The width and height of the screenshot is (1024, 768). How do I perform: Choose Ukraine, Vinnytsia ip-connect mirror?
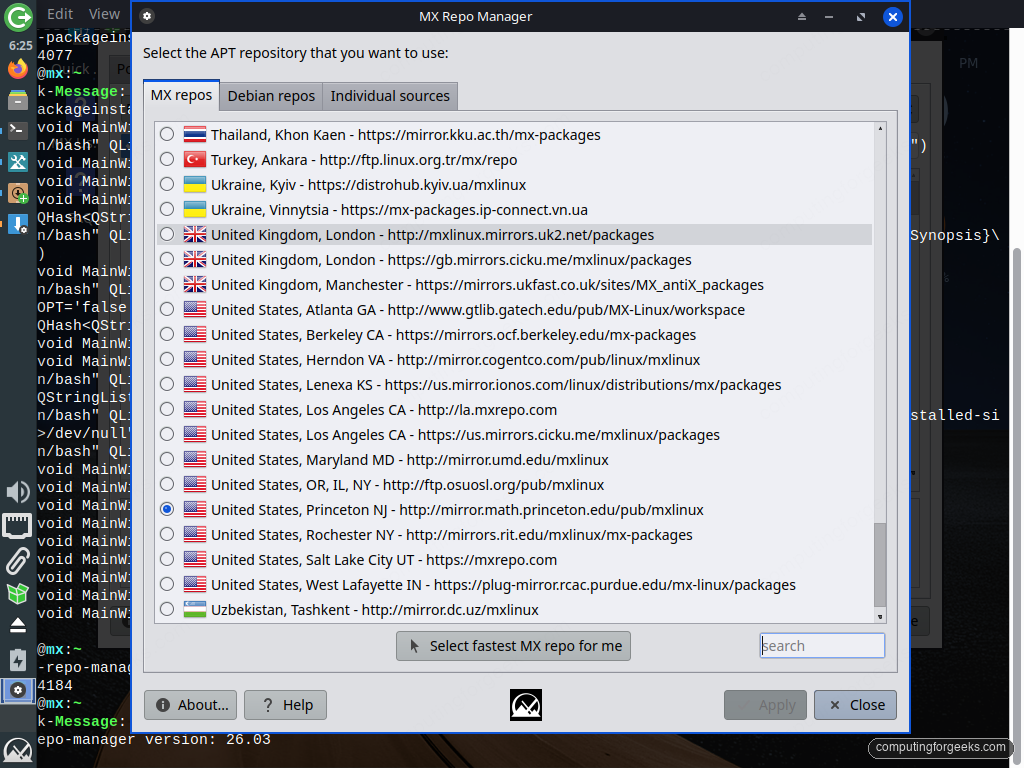(x=167, y=210)
